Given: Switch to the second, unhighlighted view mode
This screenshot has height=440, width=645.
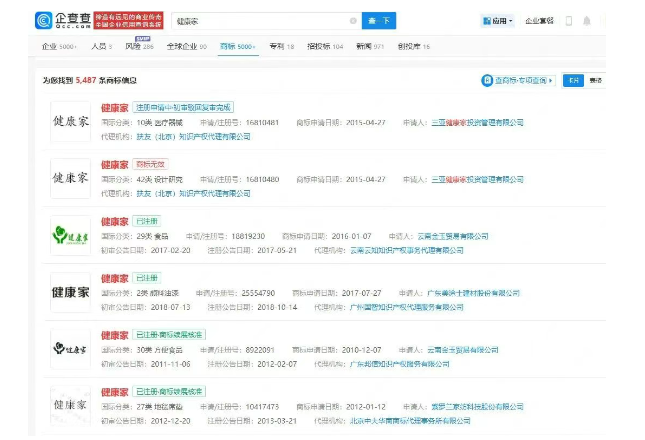Looking at the screenshot, I should coord(595,80).
